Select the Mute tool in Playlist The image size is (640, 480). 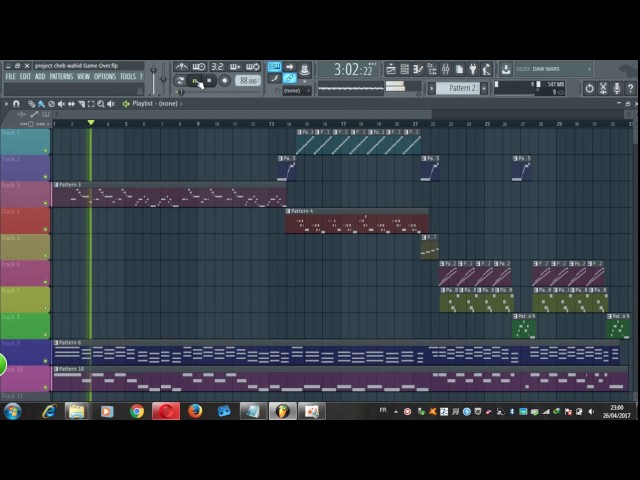pyautogui.click(x=61, y=104)
